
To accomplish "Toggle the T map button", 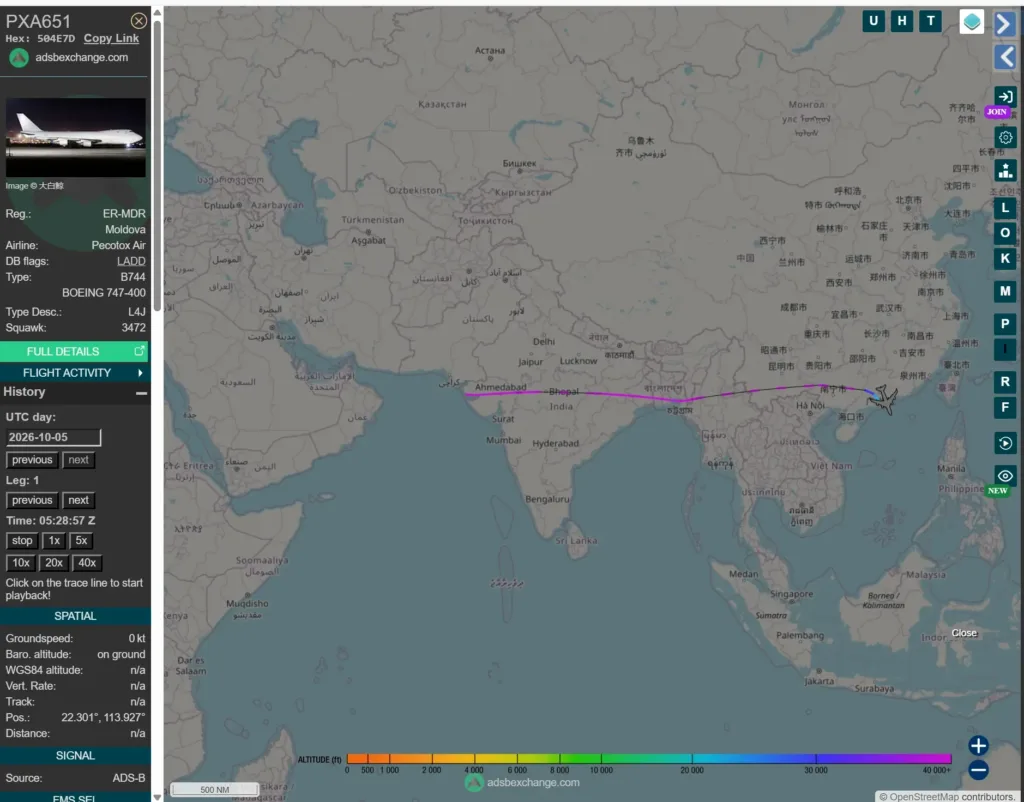I will tap(931, 22).
